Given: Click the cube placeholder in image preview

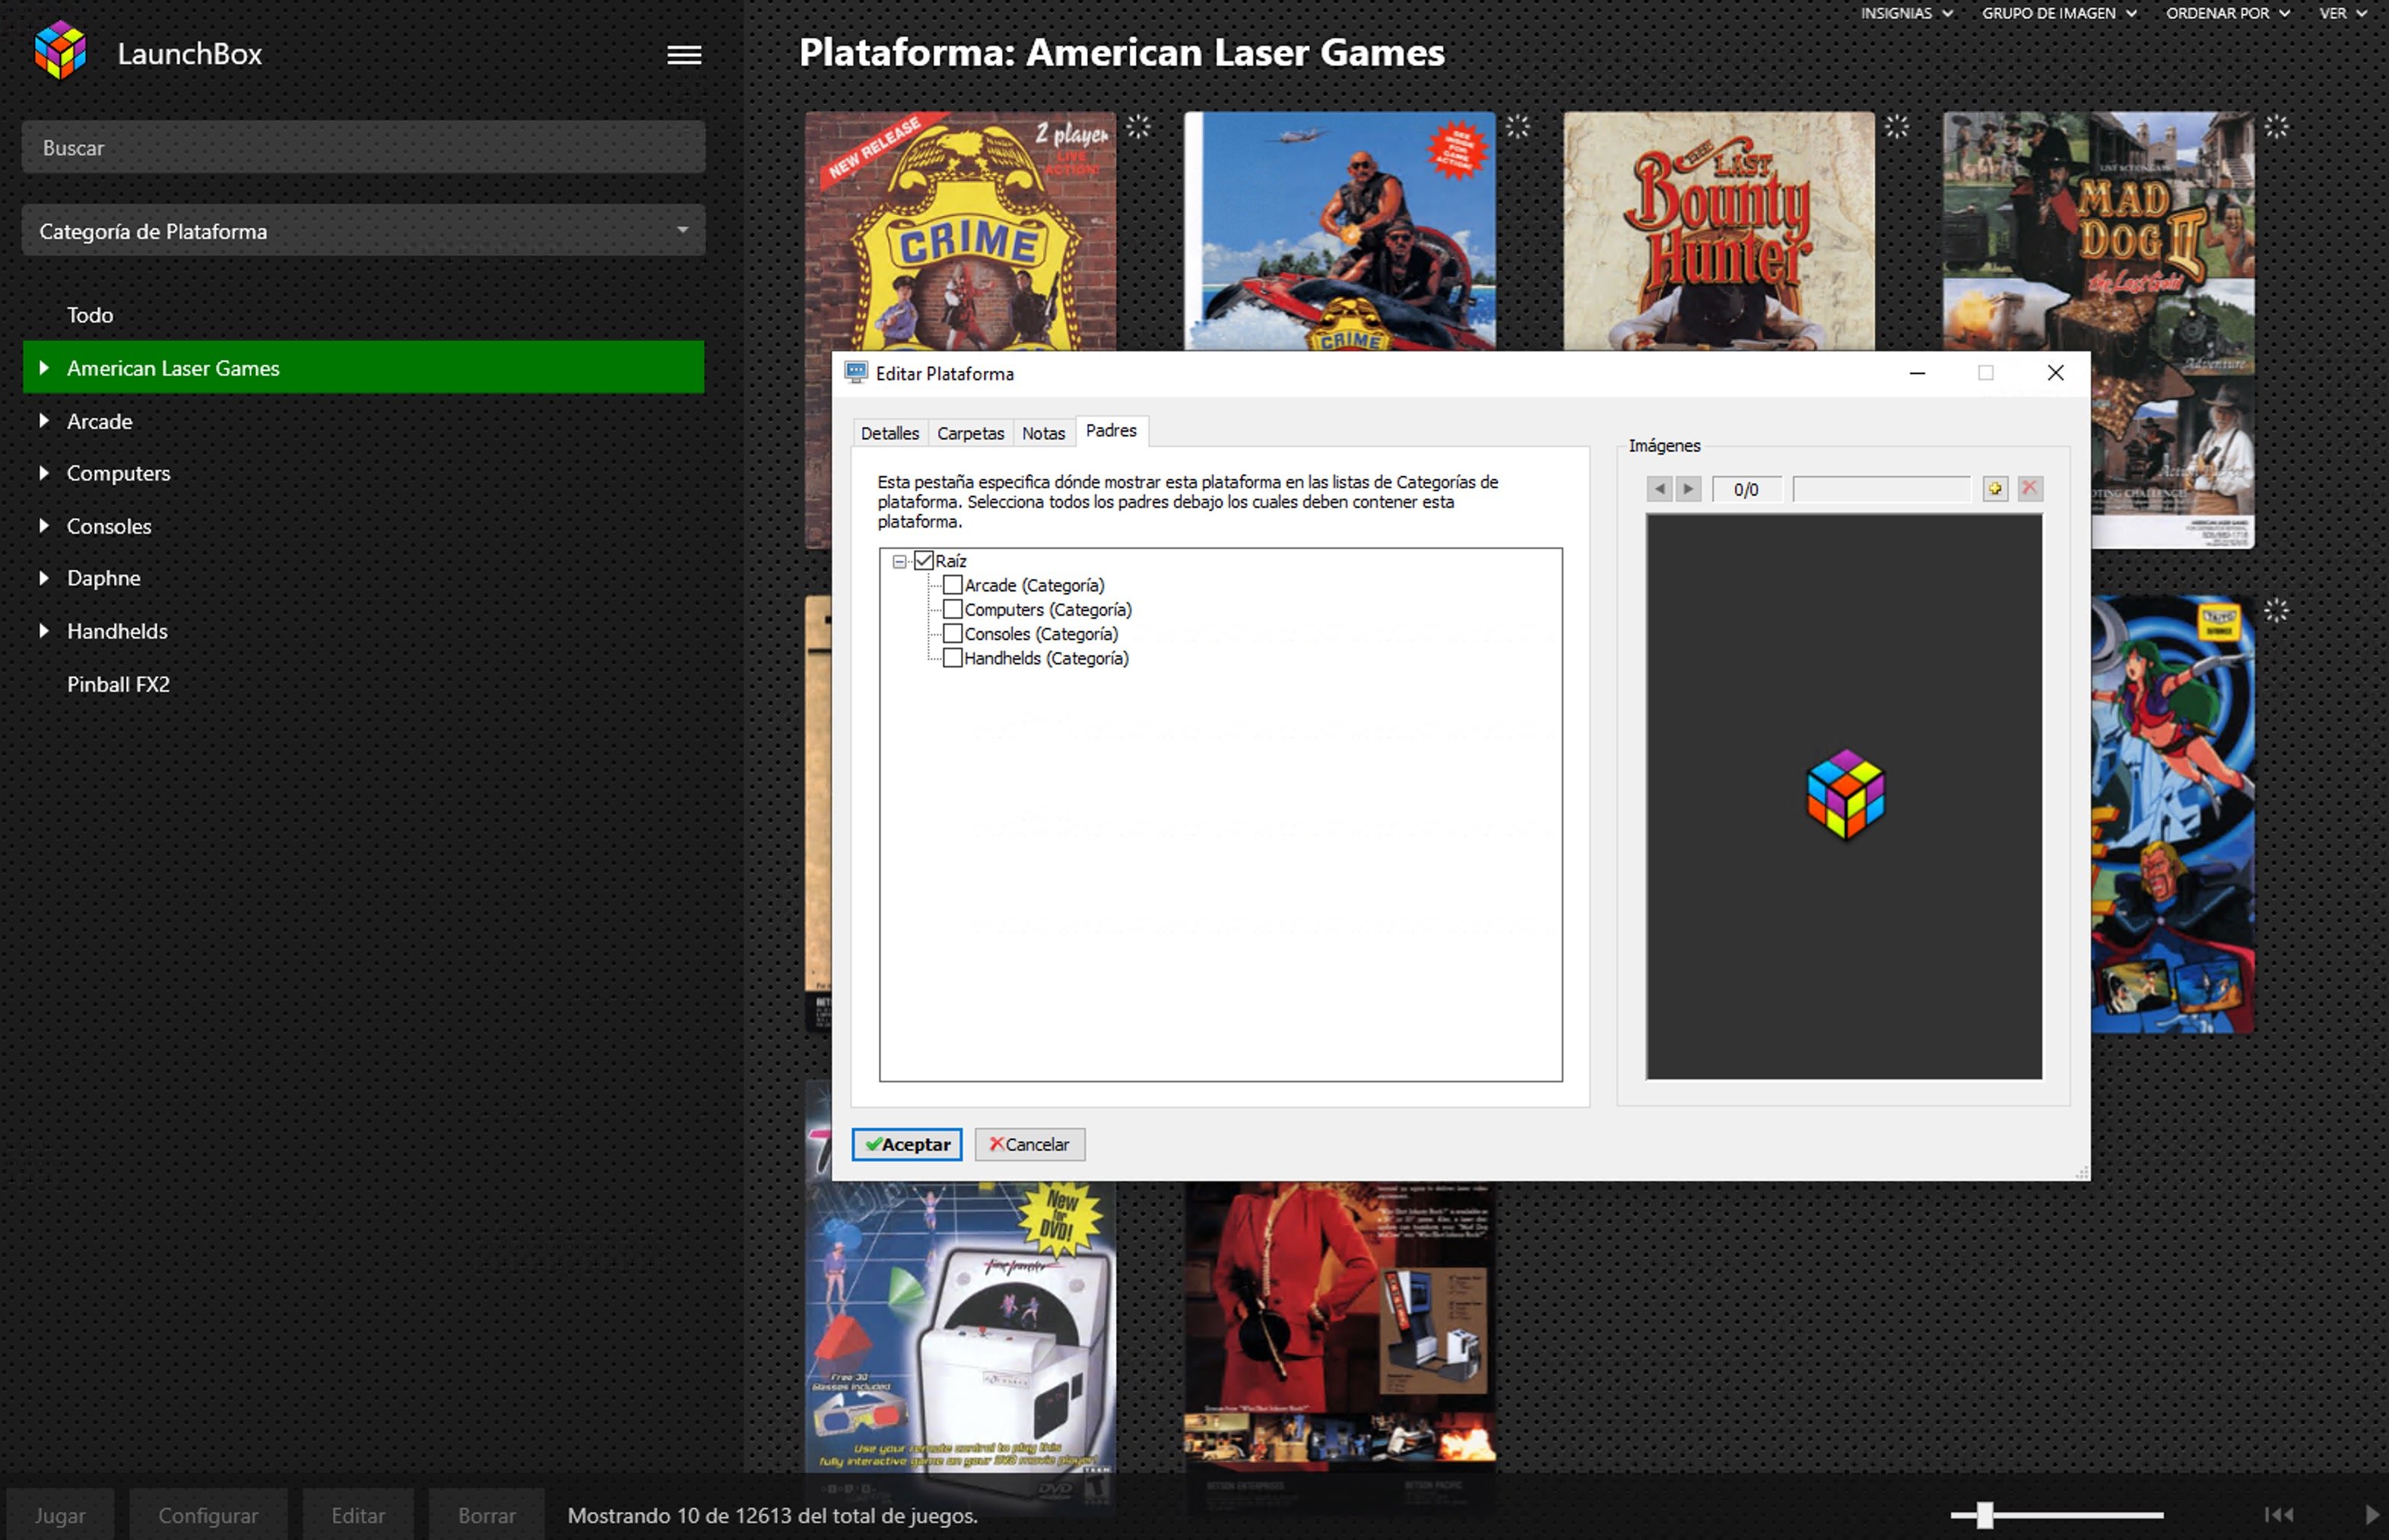Looking at the screenshot, I should click(x=1845, y=795).
